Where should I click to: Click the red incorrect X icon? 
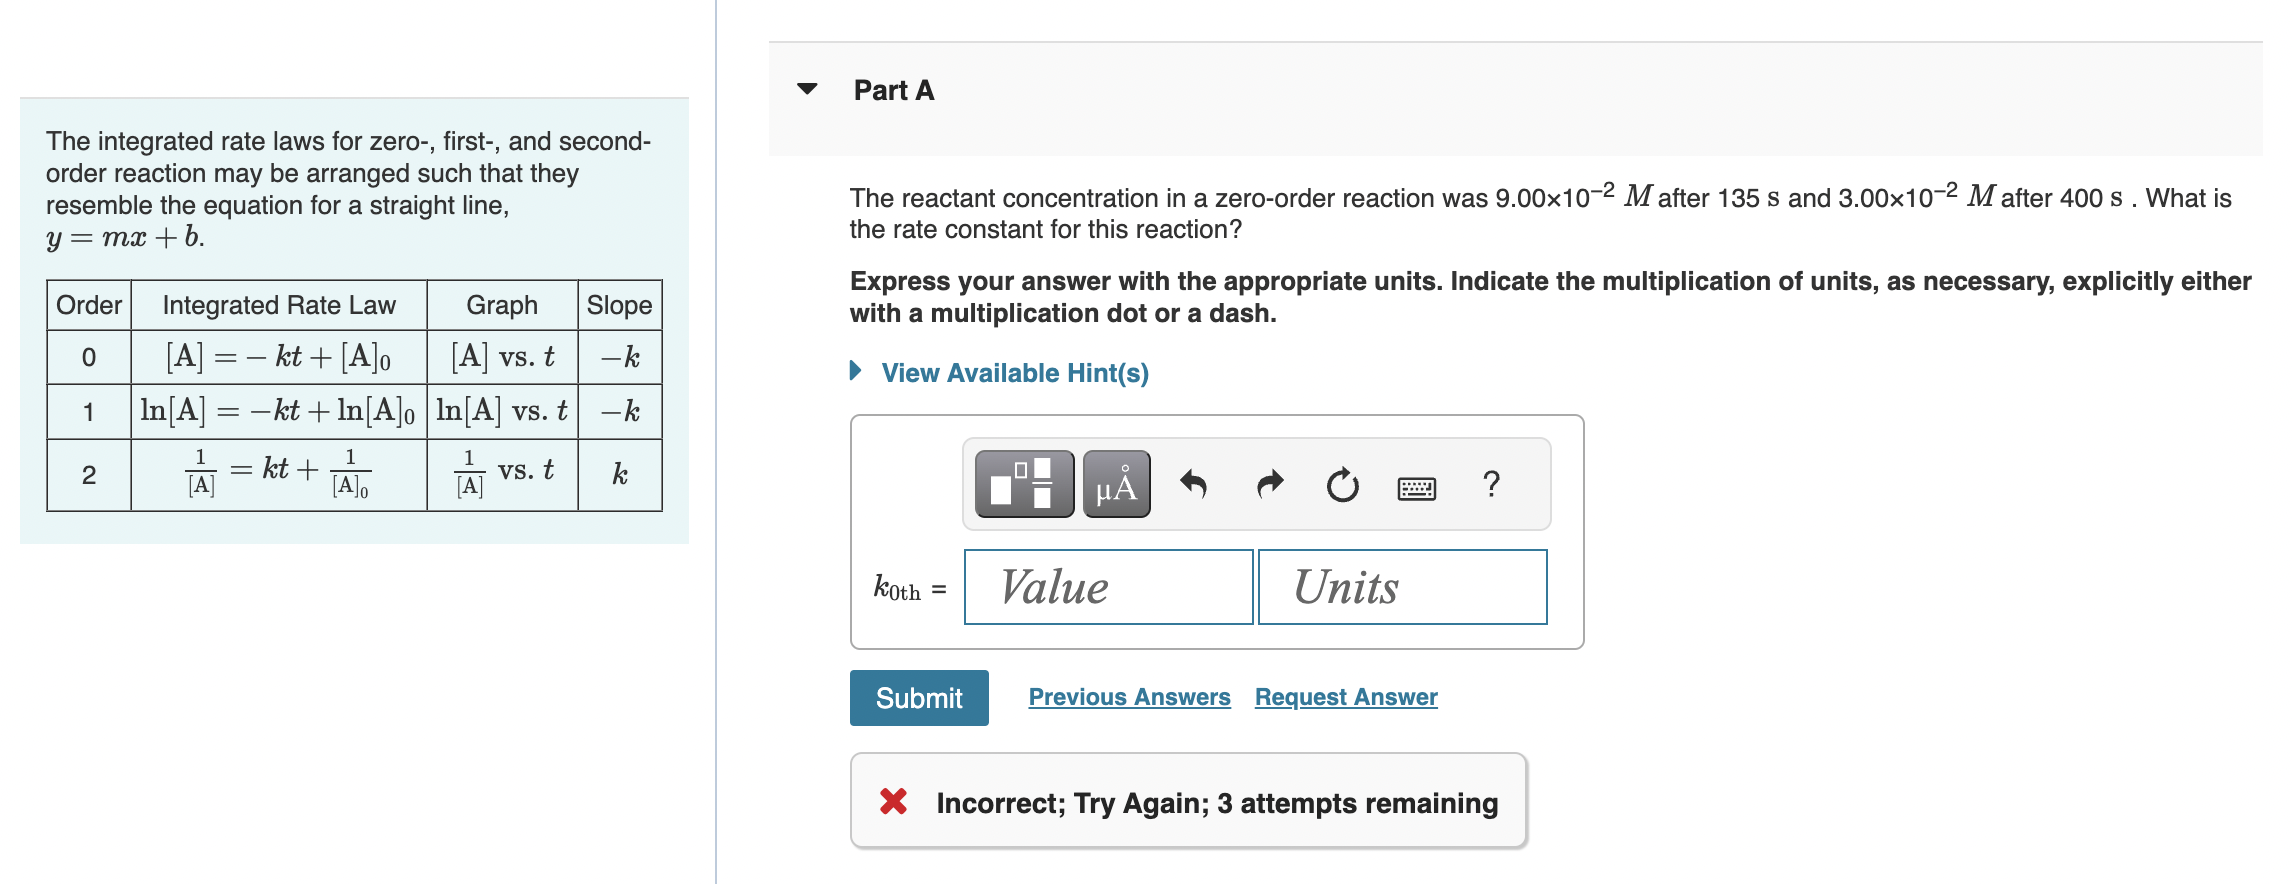tap(896, 801)
